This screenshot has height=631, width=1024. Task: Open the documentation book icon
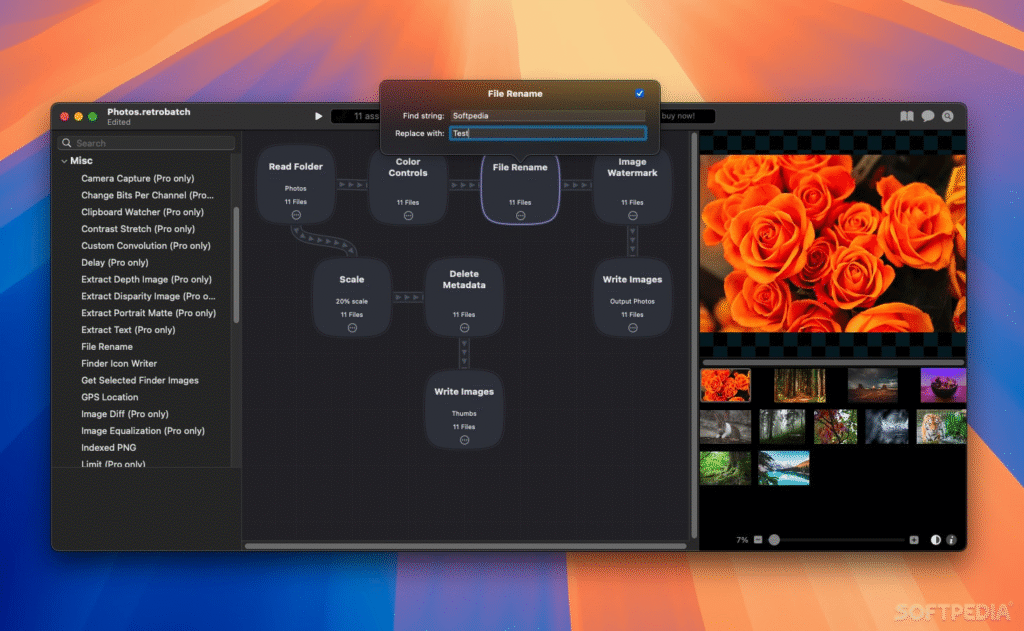click(x=907, y=116)
